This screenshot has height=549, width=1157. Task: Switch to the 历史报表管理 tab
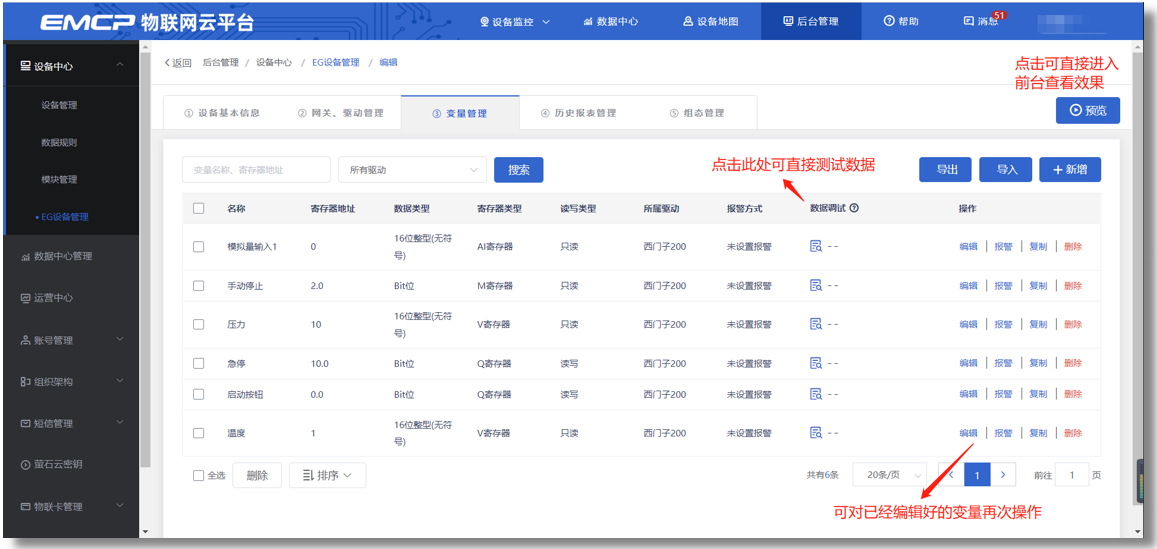point(578,113)
